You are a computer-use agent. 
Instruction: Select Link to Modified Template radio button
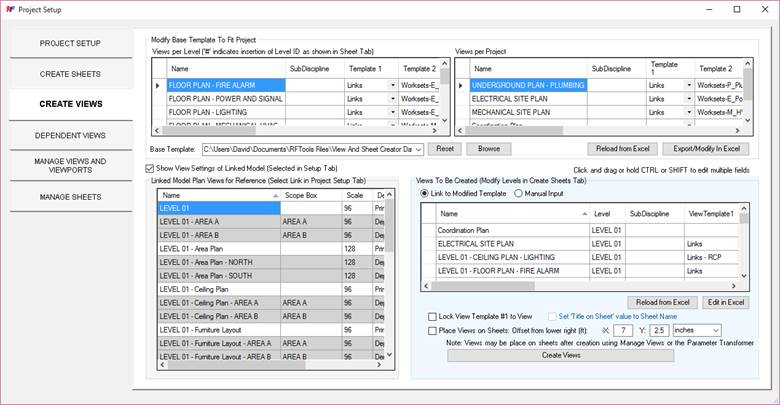pyautogui.click(x=425, y=193)
